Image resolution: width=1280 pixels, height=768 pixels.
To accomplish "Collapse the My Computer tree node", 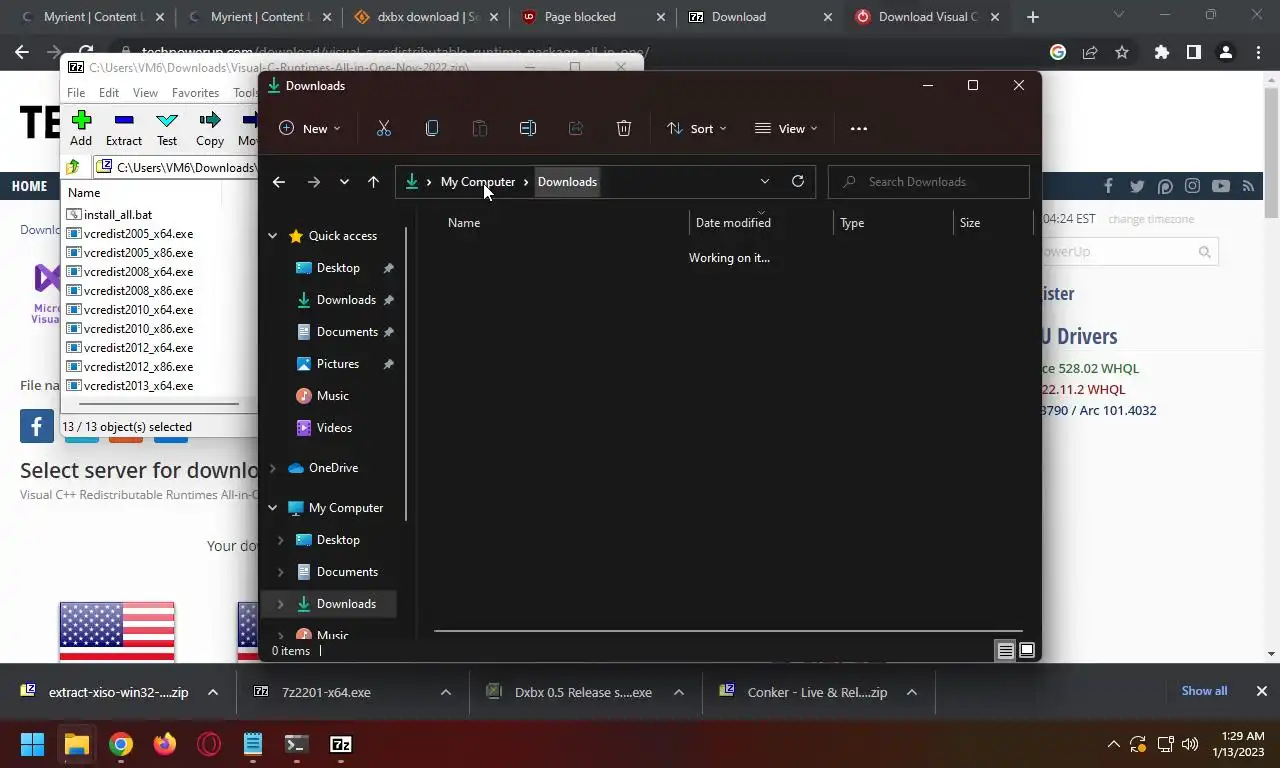I will [x=272, y=508].
